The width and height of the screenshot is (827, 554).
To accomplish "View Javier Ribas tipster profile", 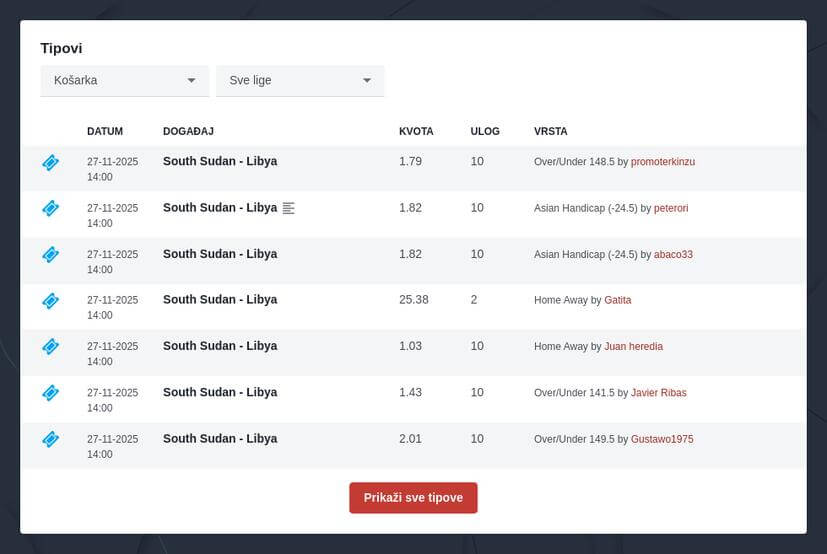I will point(658,392).
